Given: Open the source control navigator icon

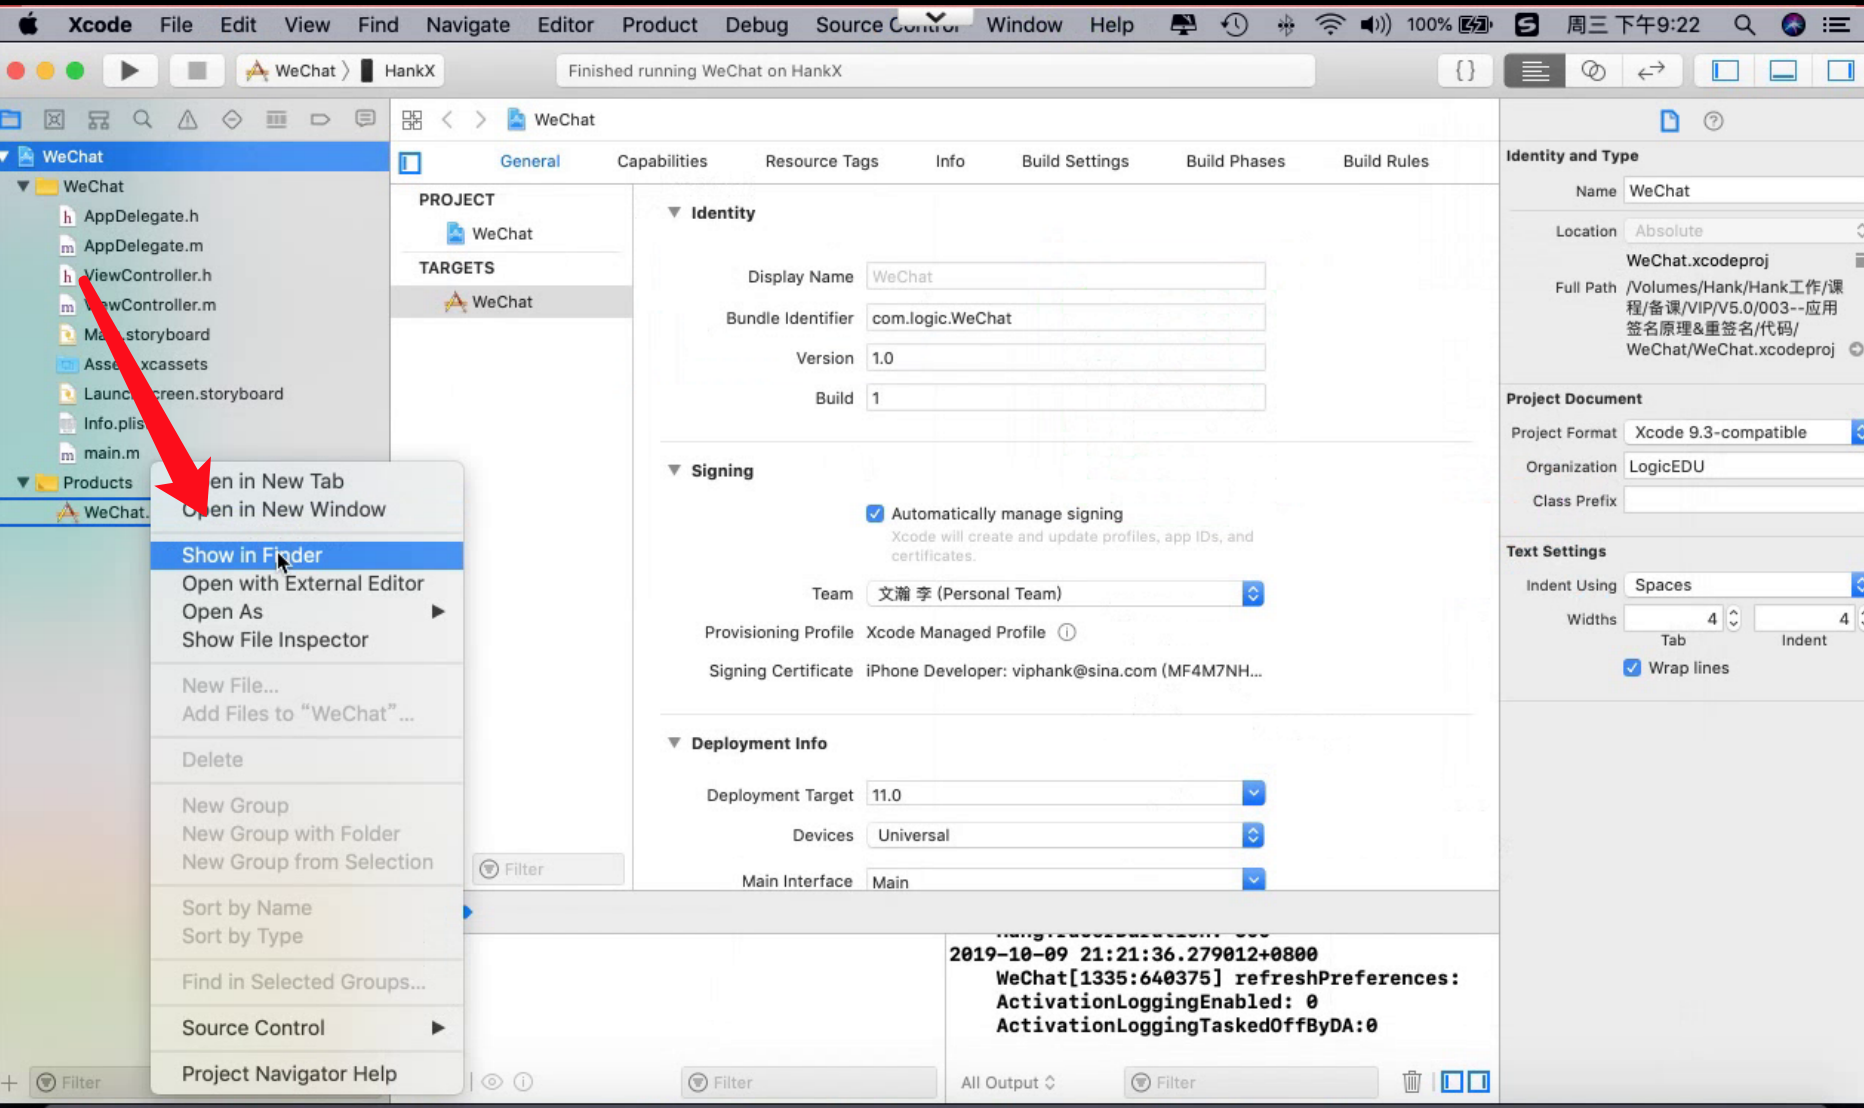Looking at the screenshot, I should coord(54,120).
